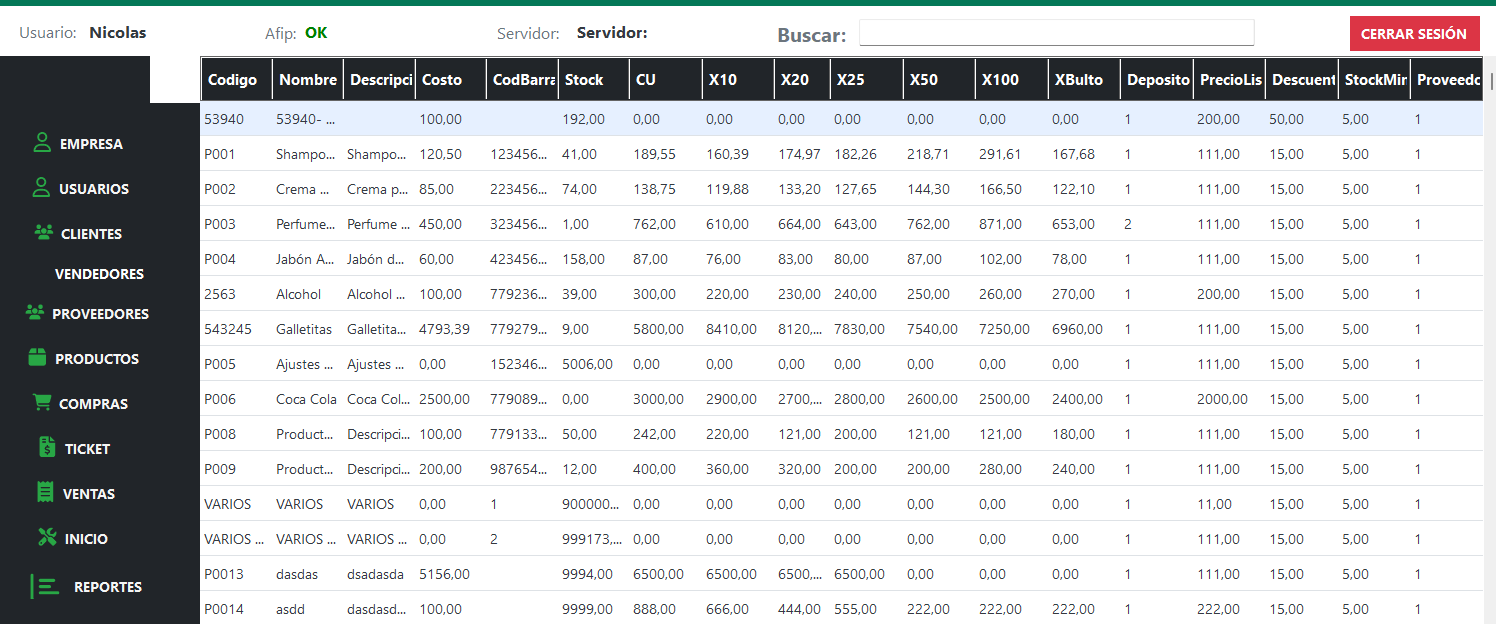Click the Empresa person icon in sidebar
This screenshot has height=624, width=1496.
coord(41,143)
